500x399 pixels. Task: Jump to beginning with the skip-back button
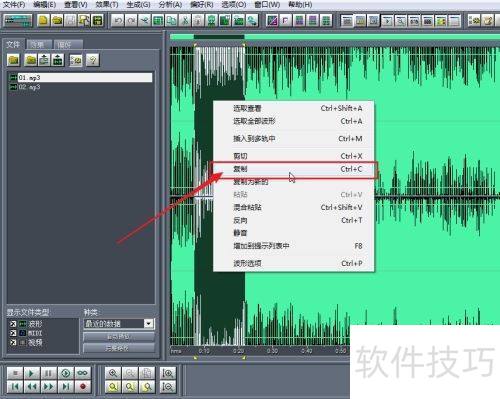click(x=15, y=387)
